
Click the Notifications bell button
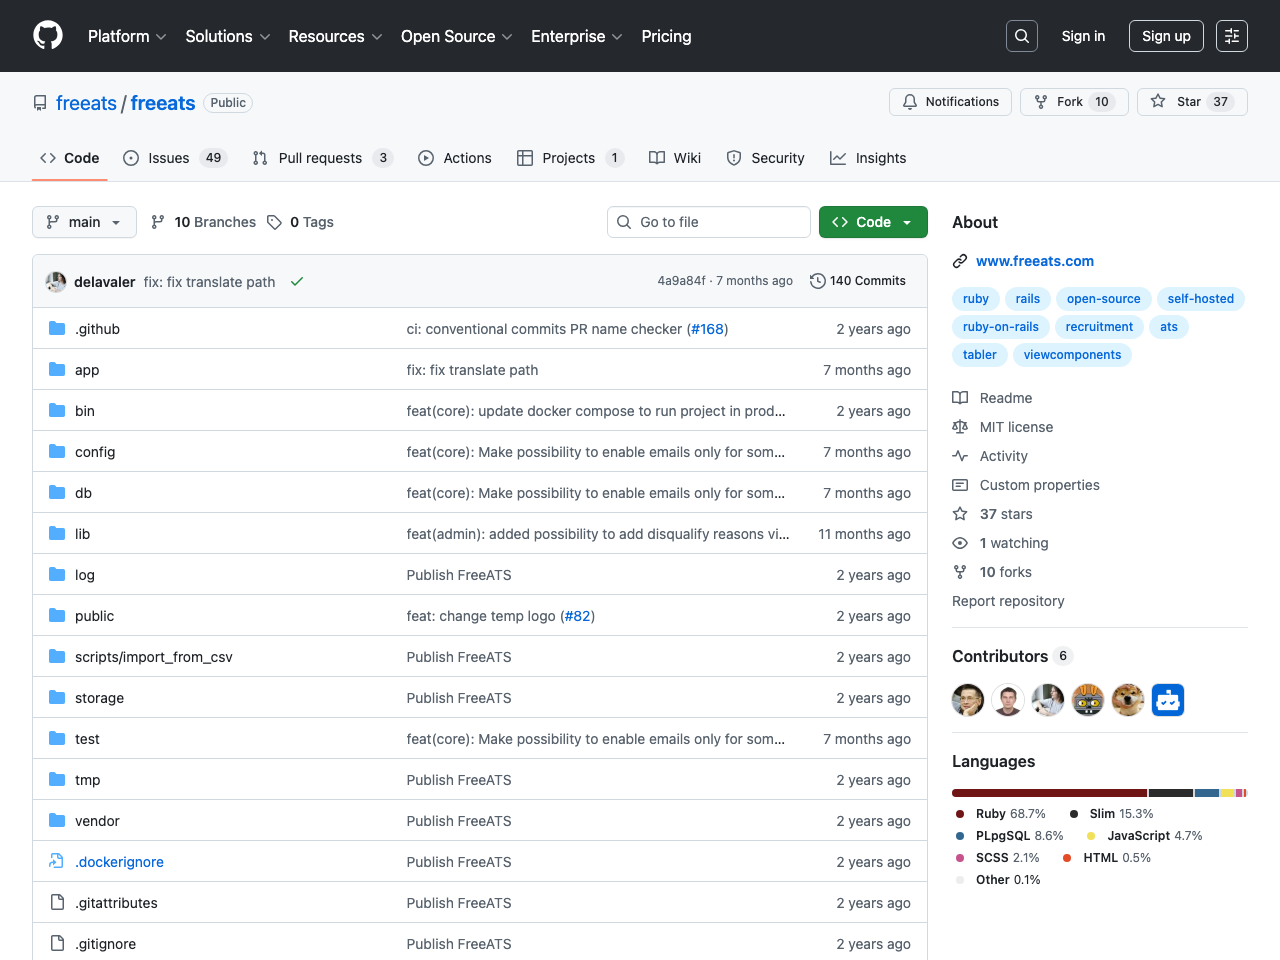(x=950, y=102)
